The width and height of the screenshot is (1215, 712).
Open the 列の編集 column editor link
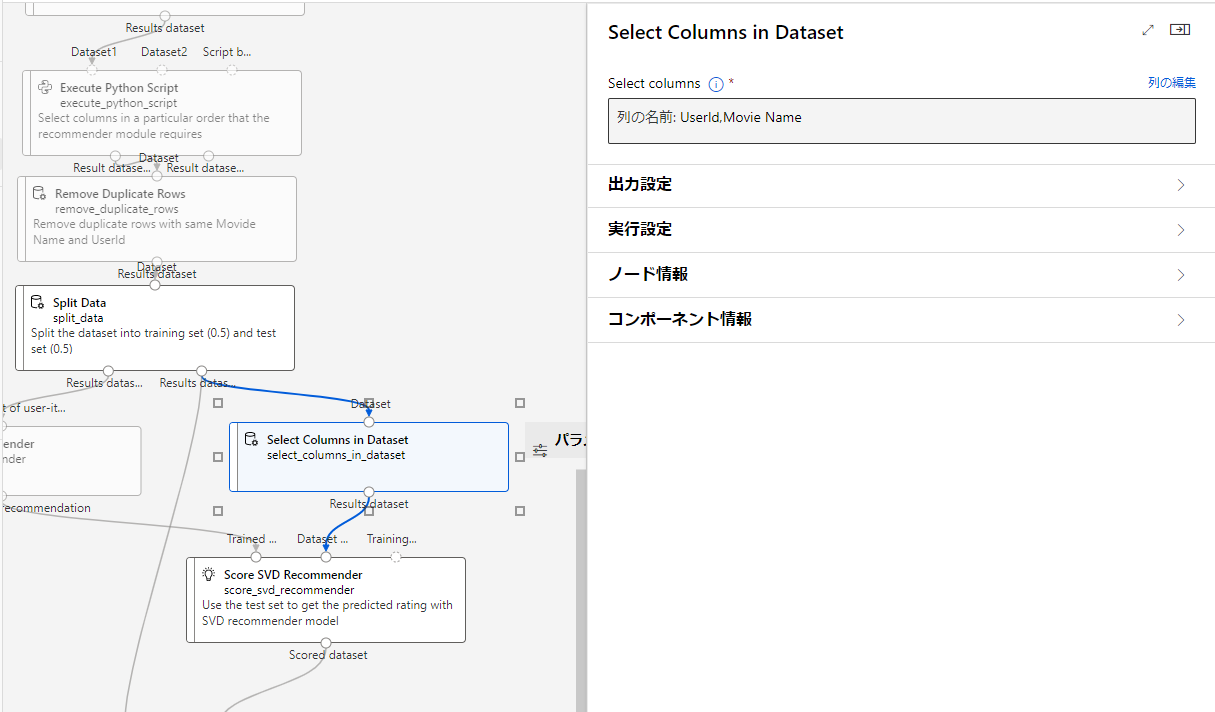tap(1172, 83)
